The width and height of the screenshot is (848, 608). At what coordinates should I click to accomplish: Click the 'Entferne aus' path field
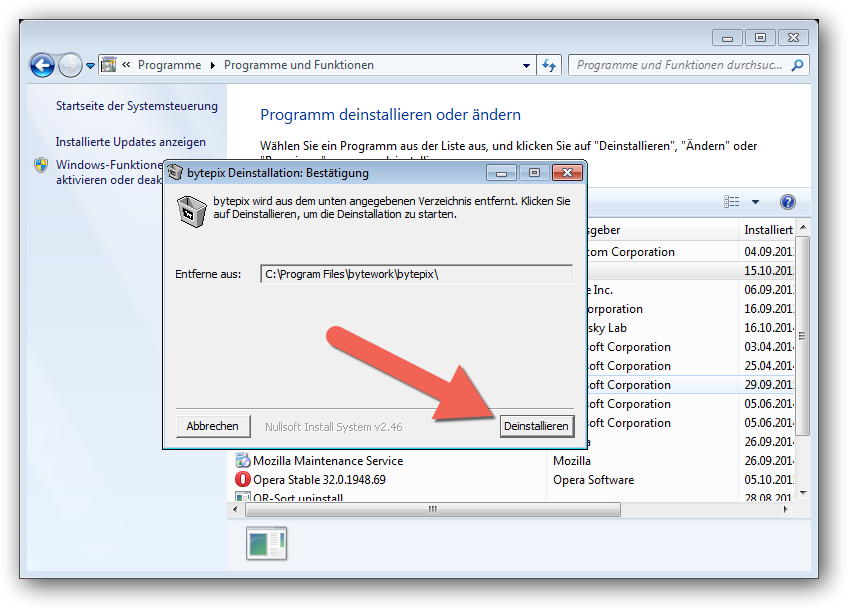[x=416, y=274]
